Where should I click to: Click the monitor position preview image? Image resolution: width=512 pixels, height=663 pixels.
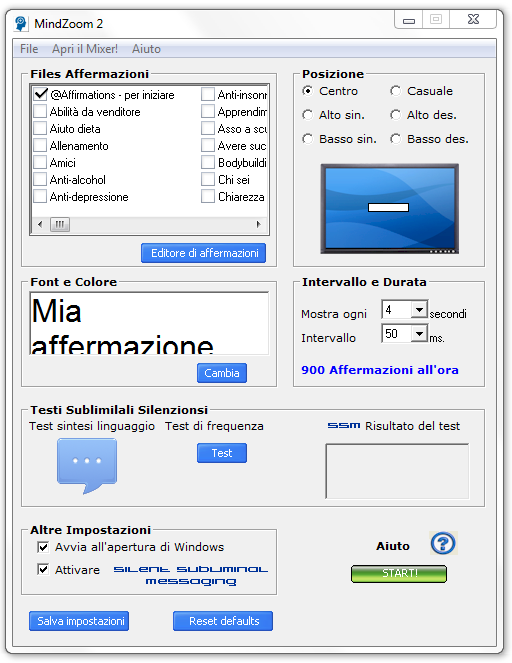(x=389, y=209)
